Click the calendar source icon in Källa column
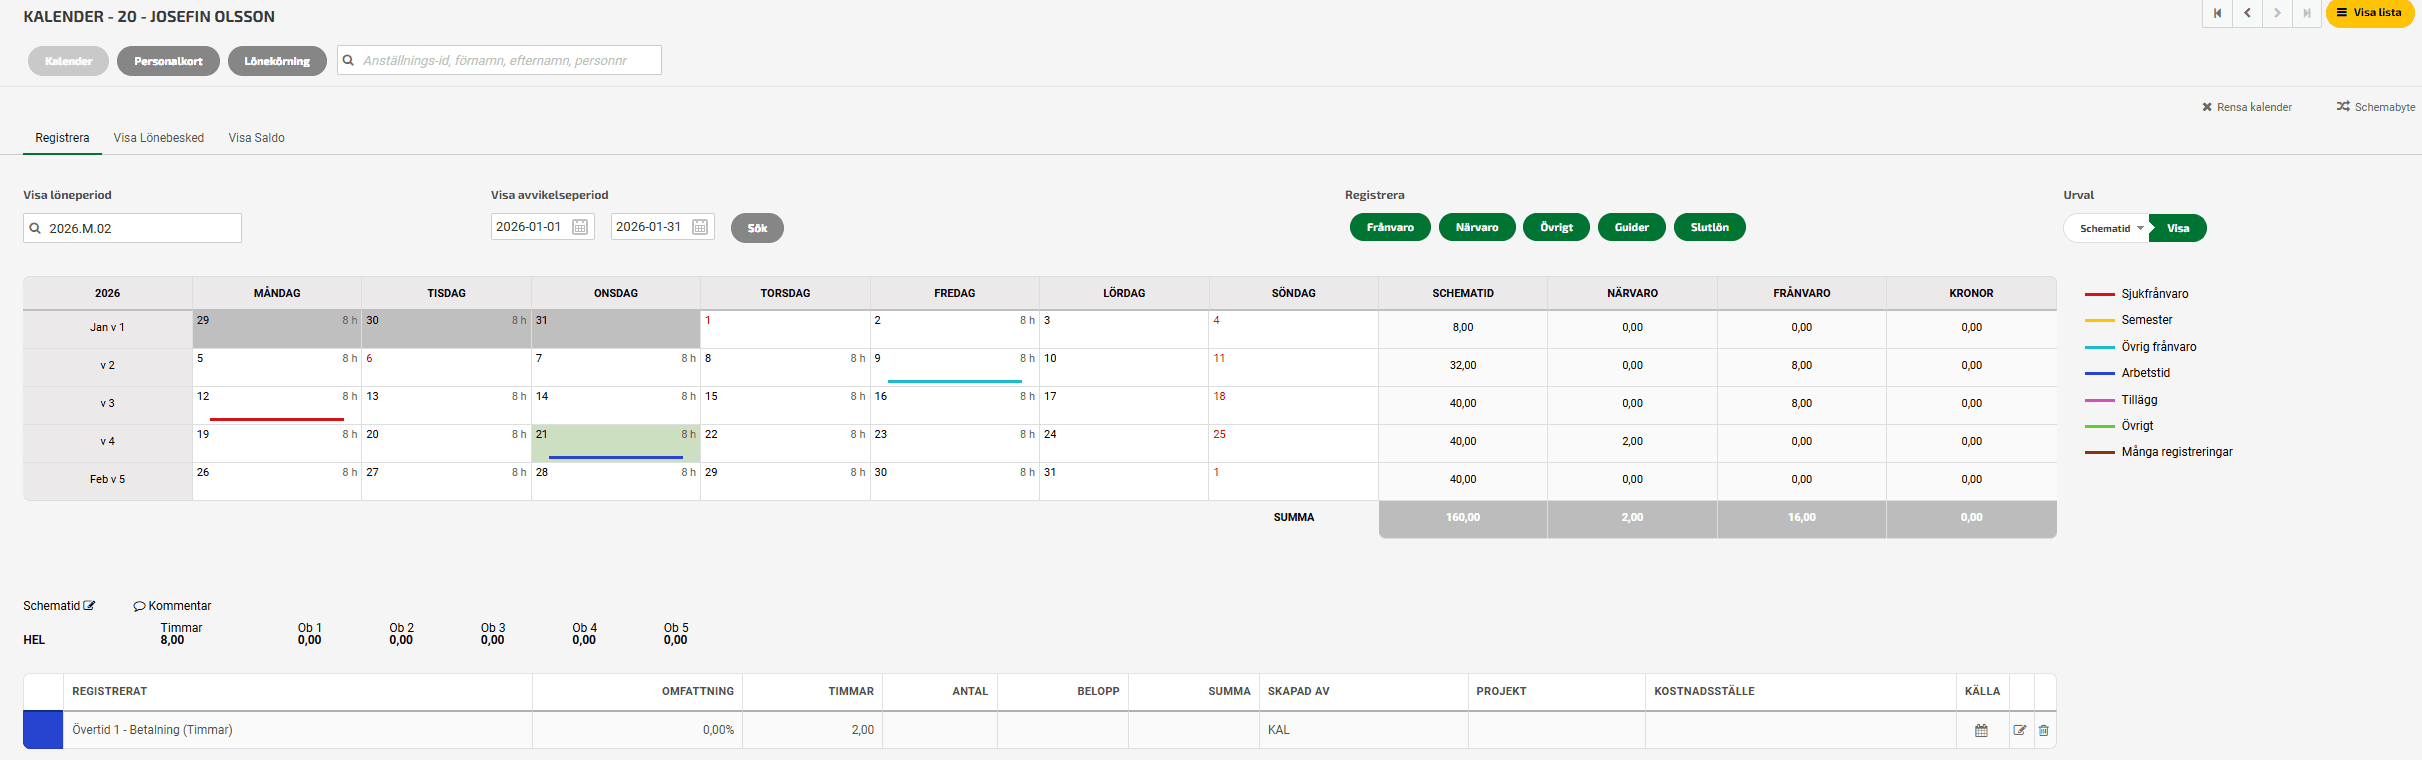Image resolution: width=2422 pixels, height=760 pixels. point(1981,730)
